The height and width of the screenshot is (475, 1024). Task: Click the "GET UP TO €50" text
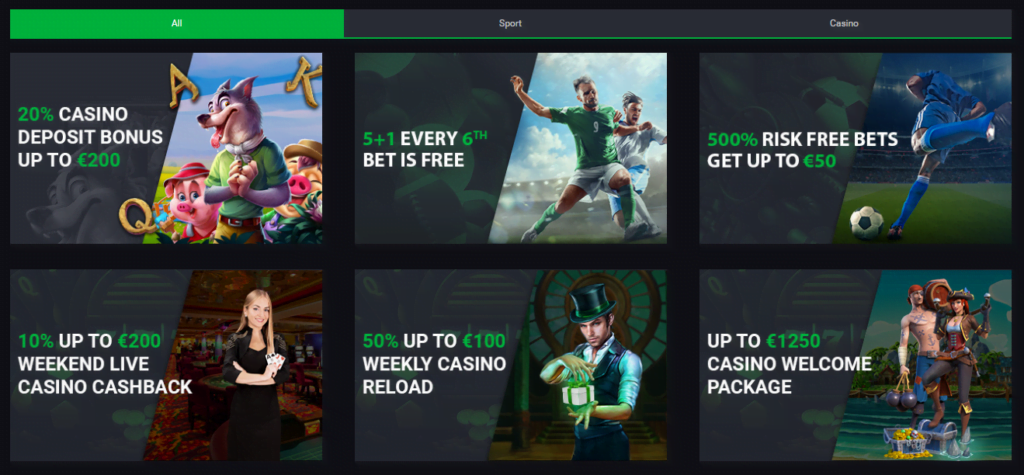tap(772, 161)
